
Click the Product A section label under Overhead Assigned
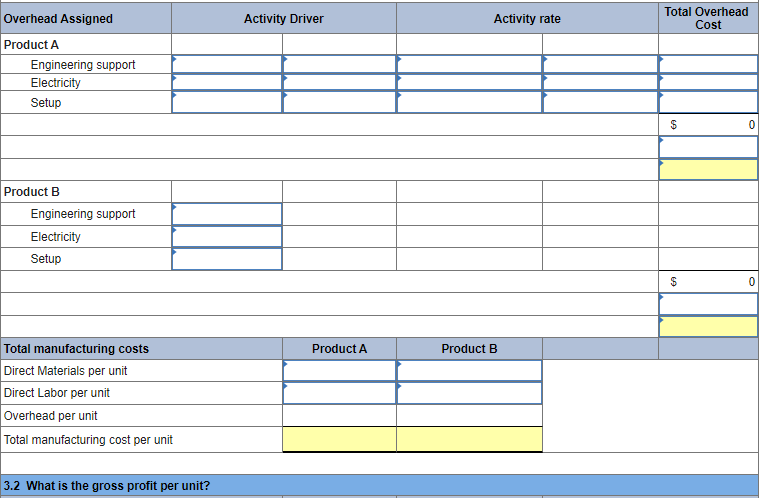pyautogui.click(x=31, y=45)
